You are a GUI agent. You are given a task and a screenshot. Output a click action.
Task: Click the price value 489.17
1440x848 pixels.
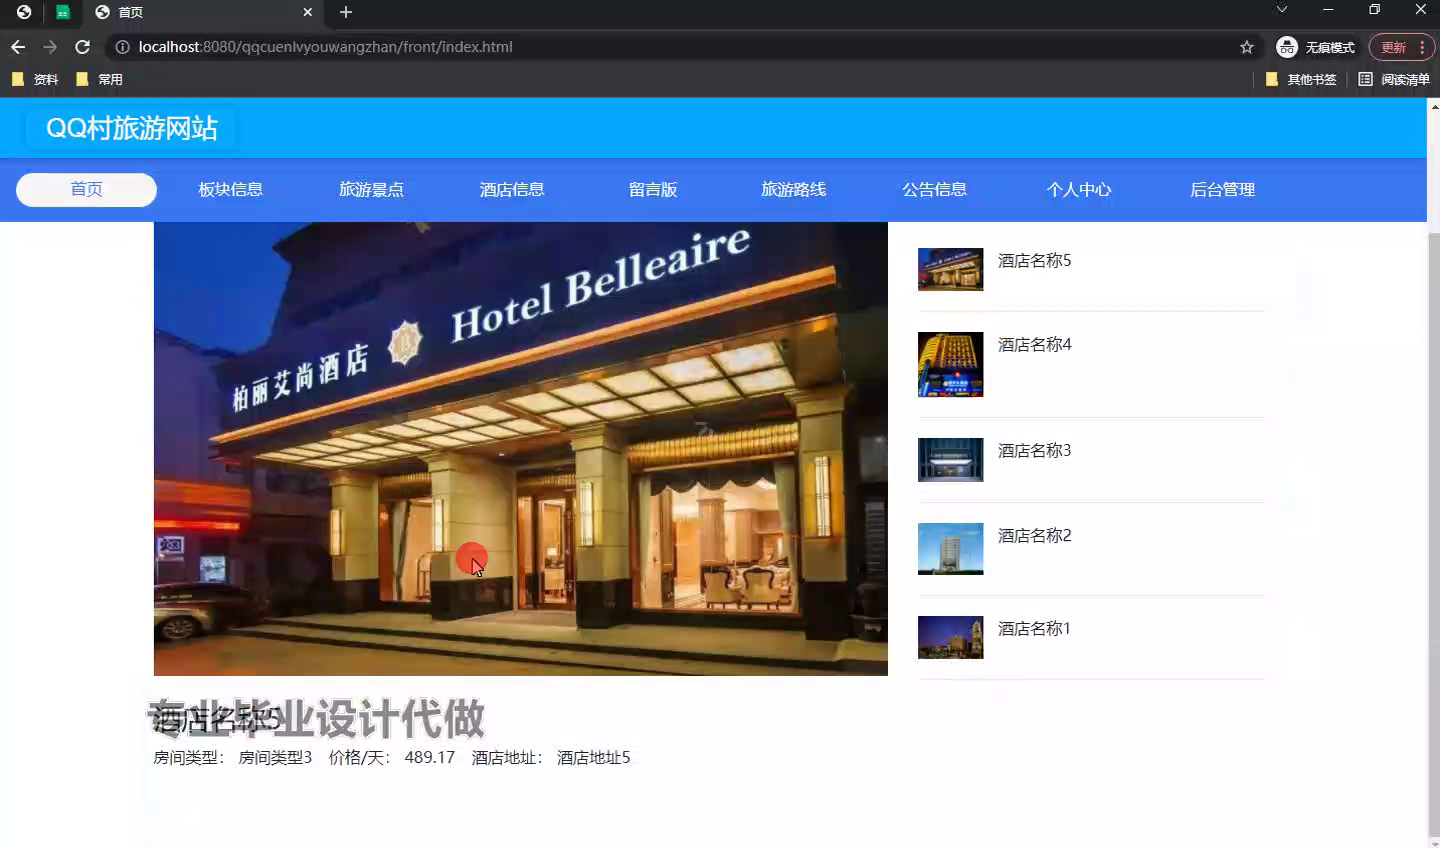(x=430, y=758)
